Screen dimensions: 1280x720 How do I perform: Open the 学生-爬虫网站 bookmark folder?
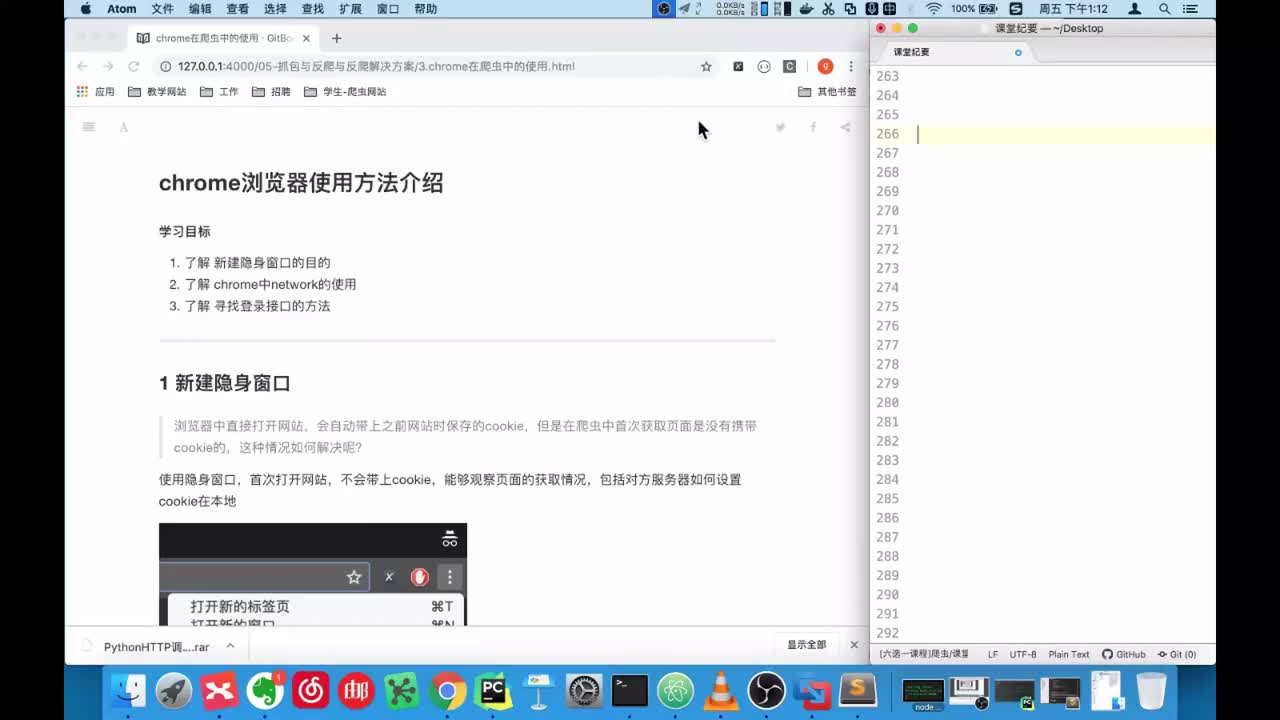click(x=345, y=91)
